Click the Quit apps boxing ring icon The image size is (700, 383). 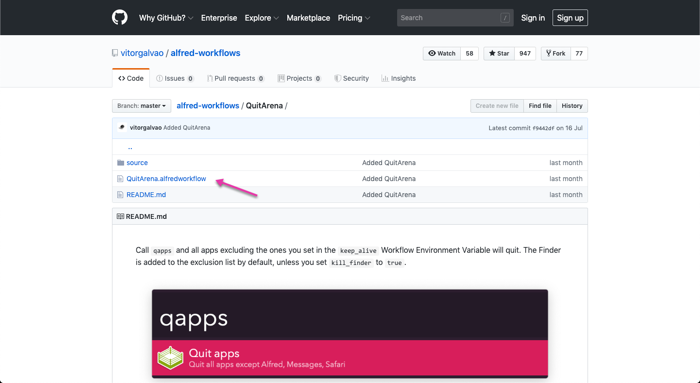point(170,358)
